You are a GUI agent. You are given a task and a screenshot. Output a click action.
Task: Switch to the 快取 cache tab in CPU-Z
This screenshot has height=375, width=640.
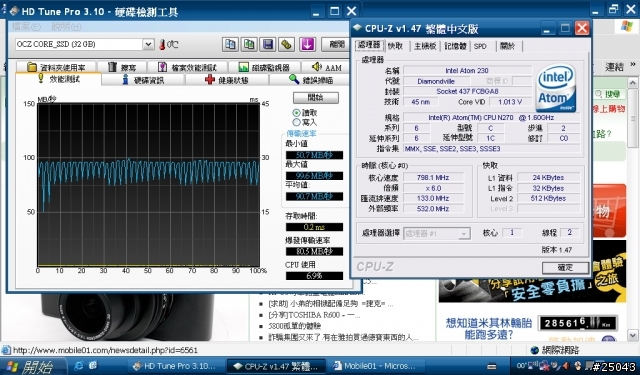pos(395,46)
